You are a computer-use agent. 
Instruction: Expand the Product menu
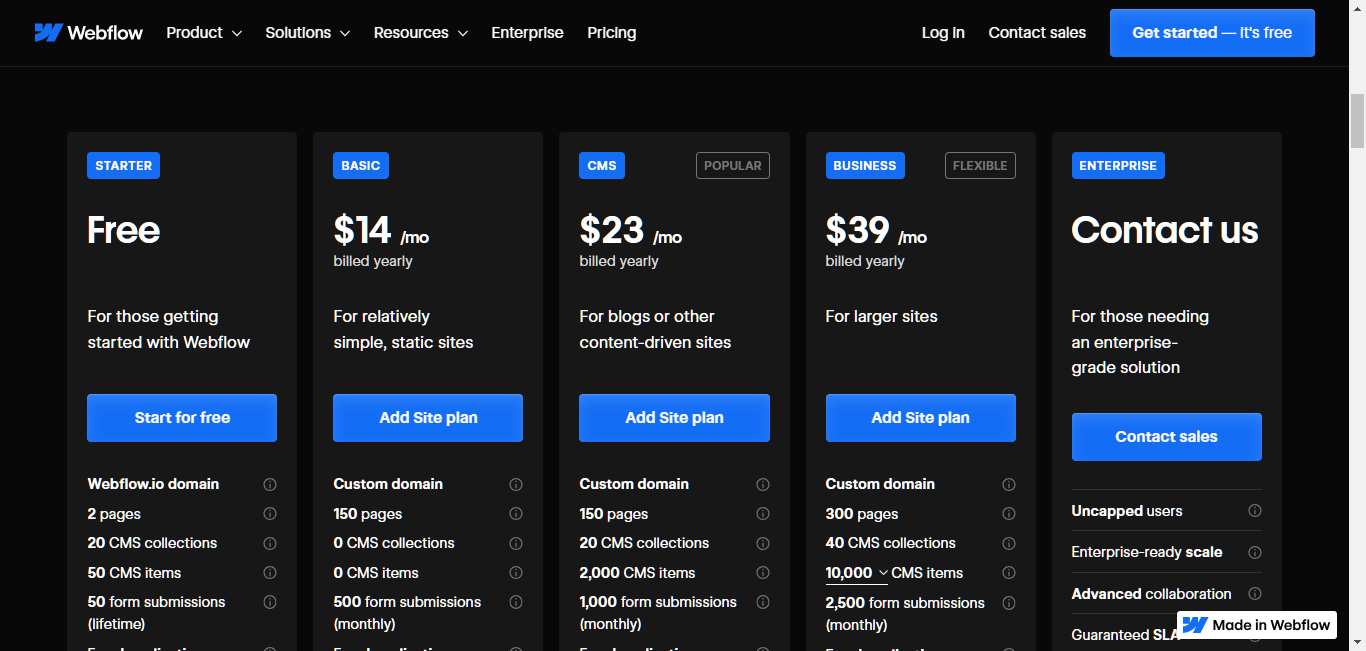204,33
